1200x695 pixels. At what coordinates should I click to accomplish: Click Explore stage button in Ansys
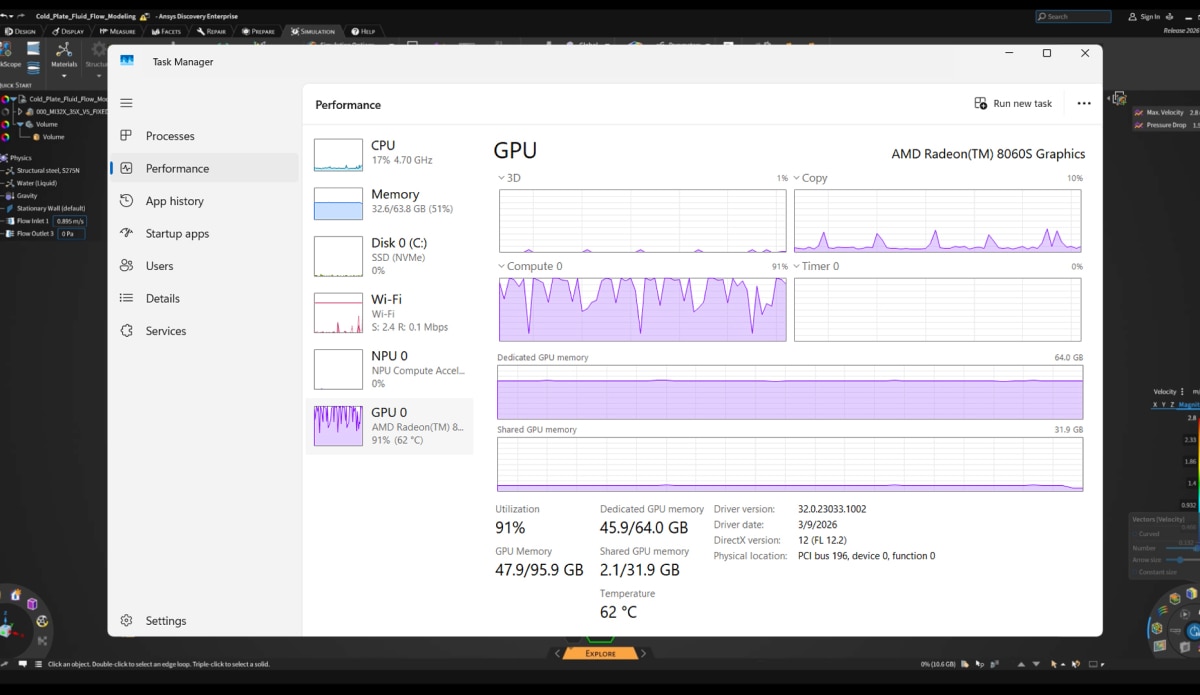pyautogui.click(x=600, y=653)
